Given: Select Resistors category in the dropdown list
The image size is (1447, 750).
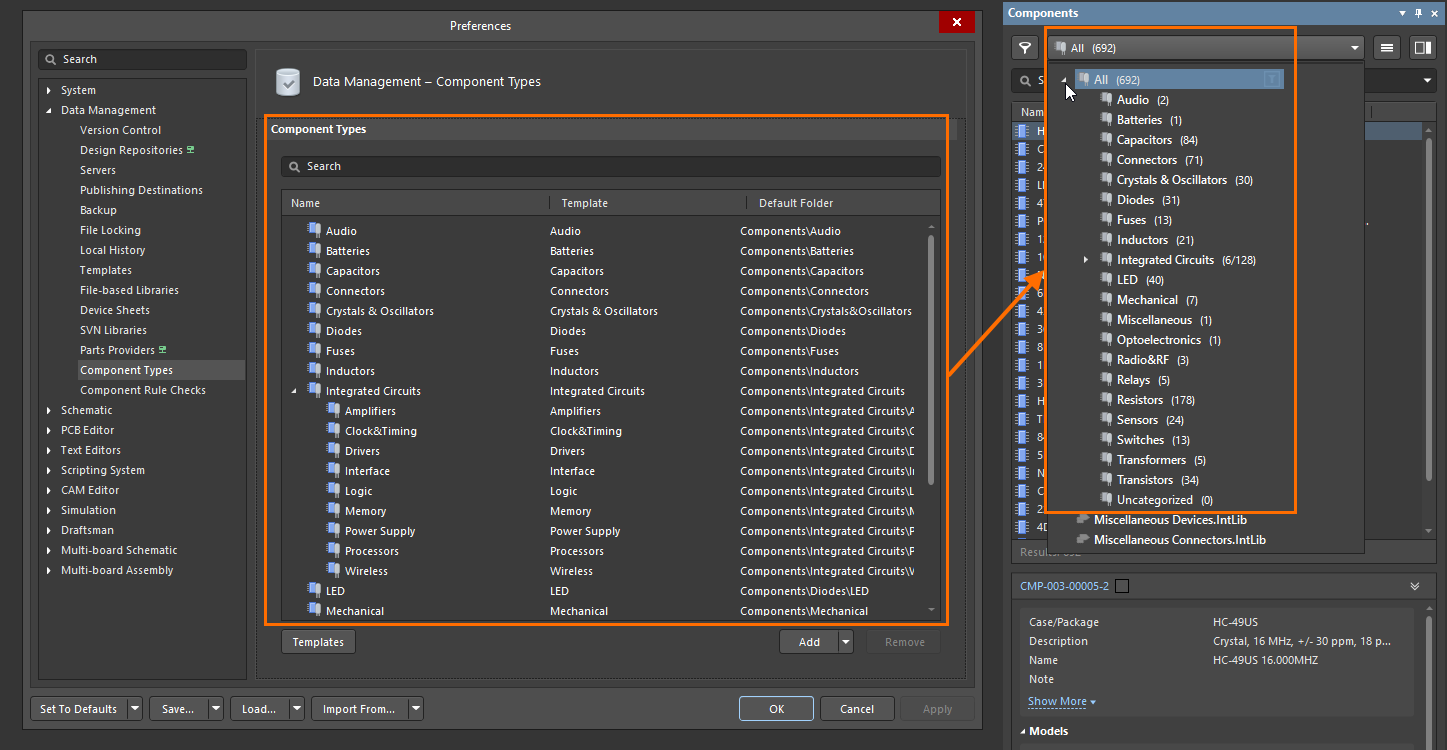Looking at the screenshot, I should point(1141,400).
